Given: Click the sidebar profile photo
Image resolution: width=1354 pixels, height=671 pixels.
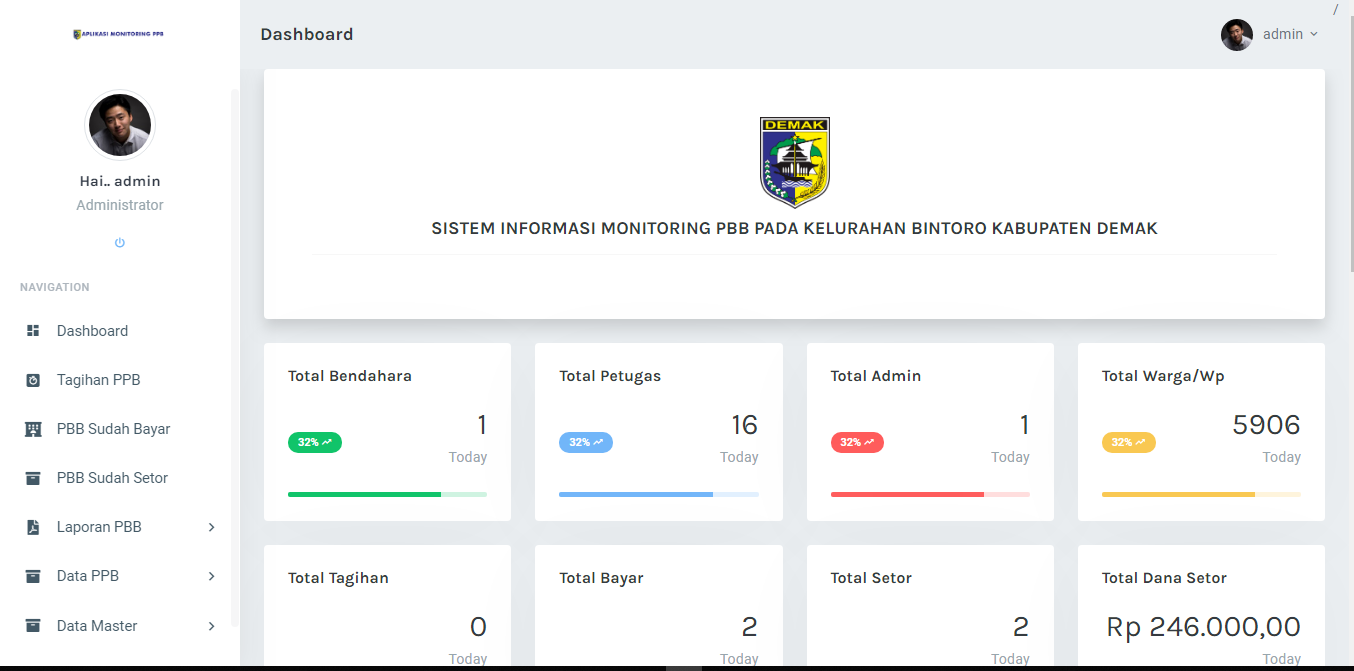Looking at the screenshot, I should click(x=120, y=125).
